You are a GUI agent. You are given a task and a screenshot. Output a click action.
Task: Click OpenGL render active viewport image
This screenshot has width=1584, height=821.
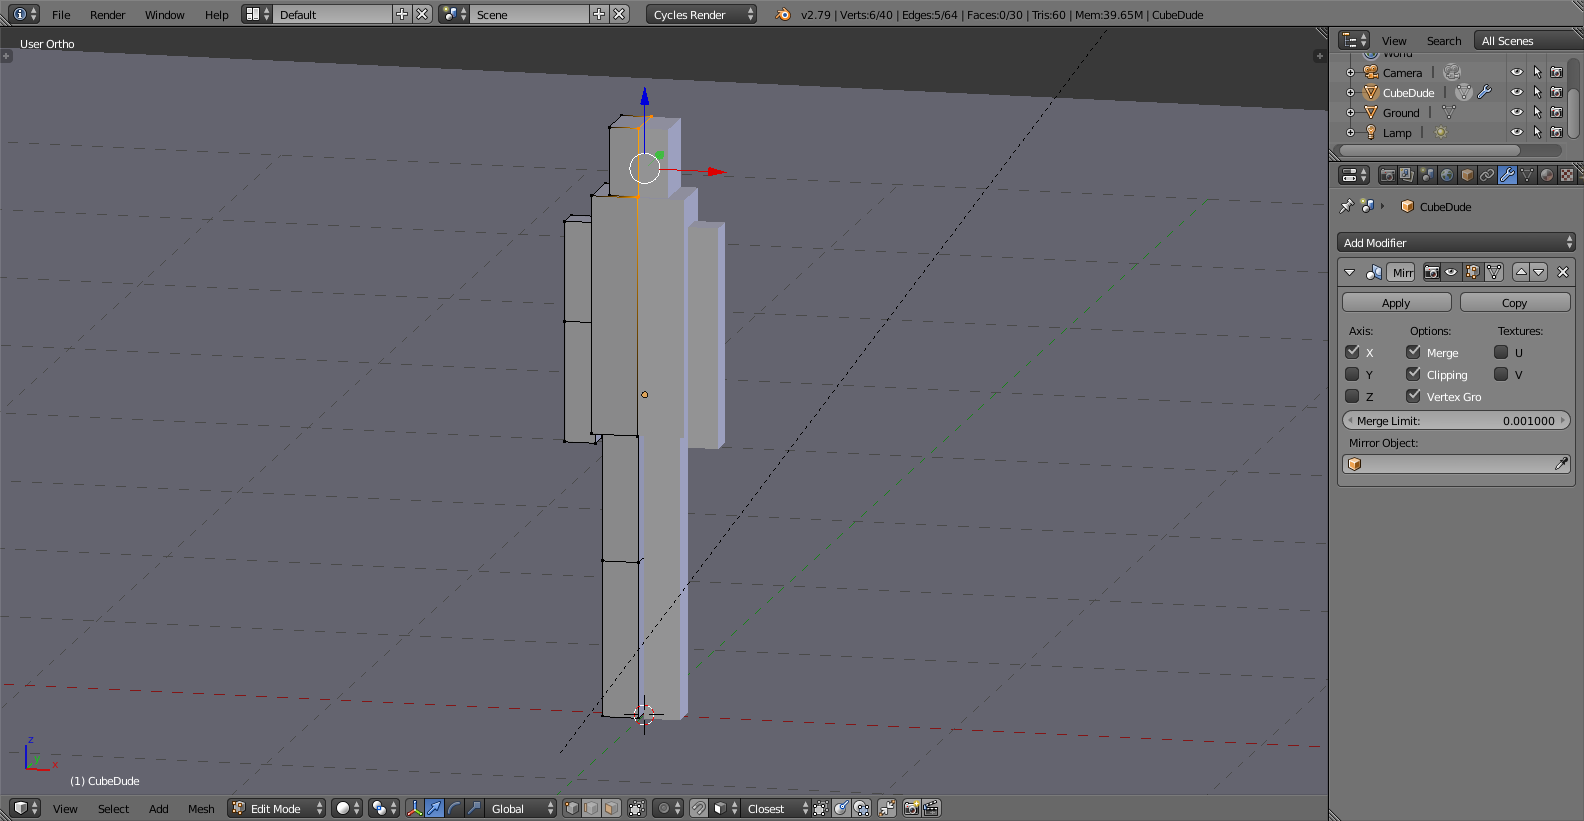pyautogui.click(x=911, y=808)
